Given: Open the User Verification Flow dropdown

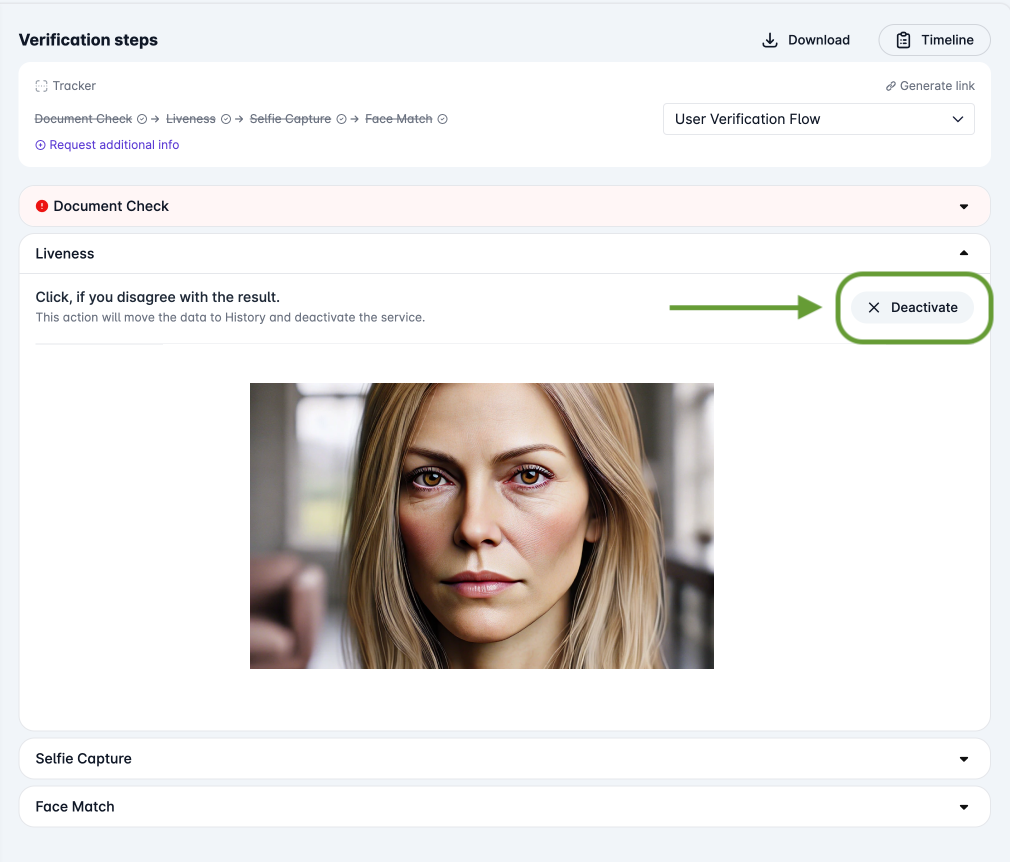Looking at the screenshot, I should point(818,119).
